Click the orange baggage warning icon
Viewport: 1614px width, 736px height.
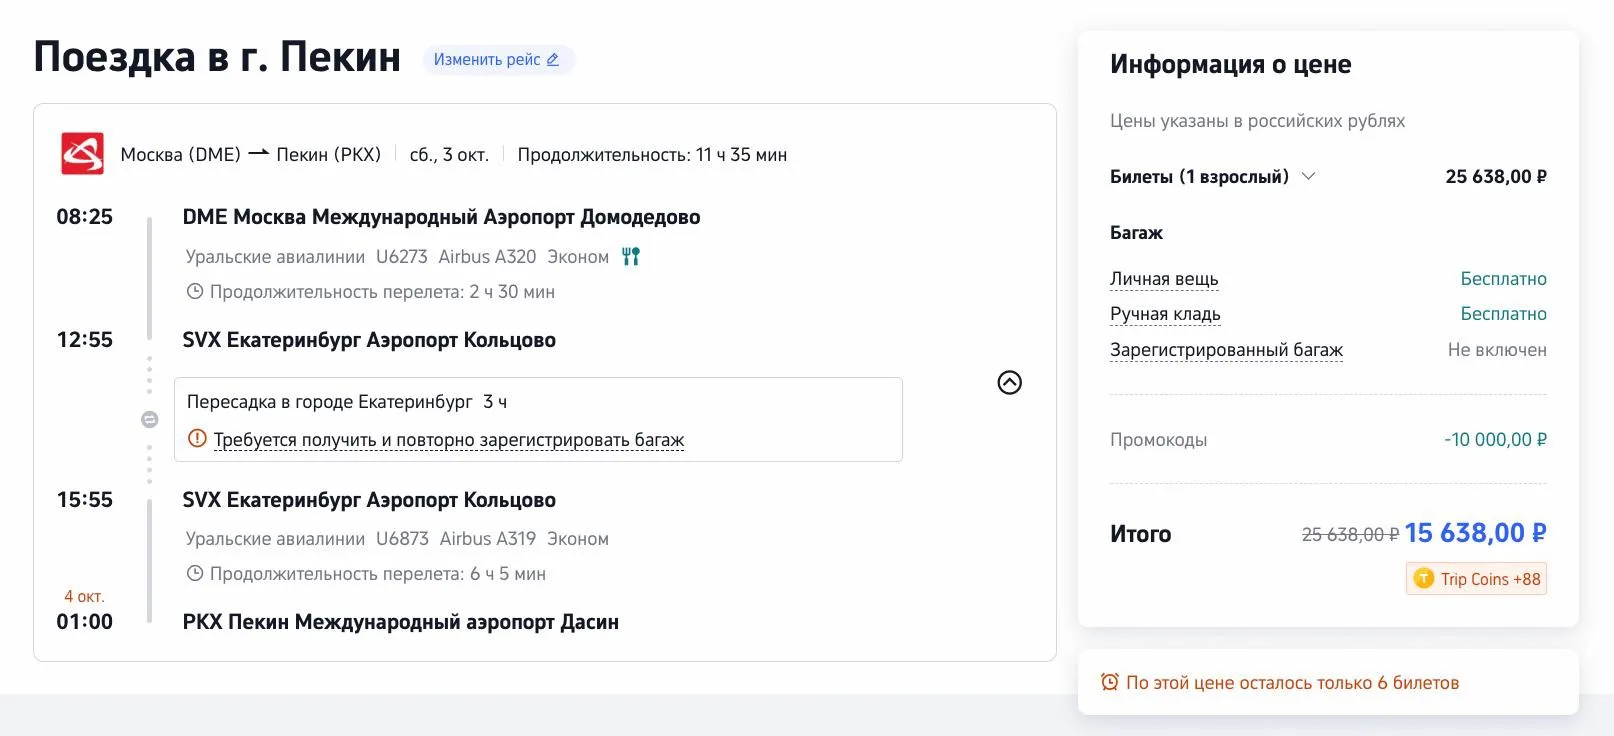click(197, 438)
